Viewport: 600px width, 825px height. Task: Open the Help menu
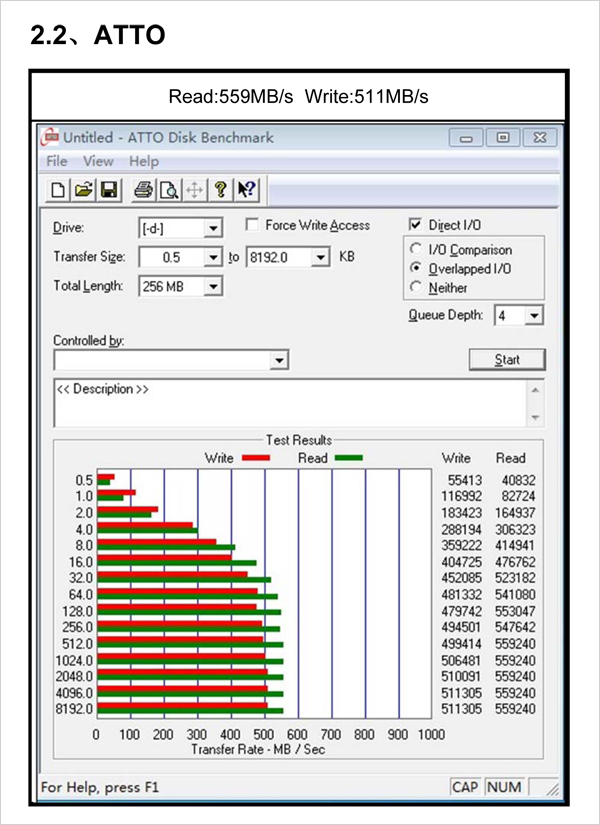[144, 162]
